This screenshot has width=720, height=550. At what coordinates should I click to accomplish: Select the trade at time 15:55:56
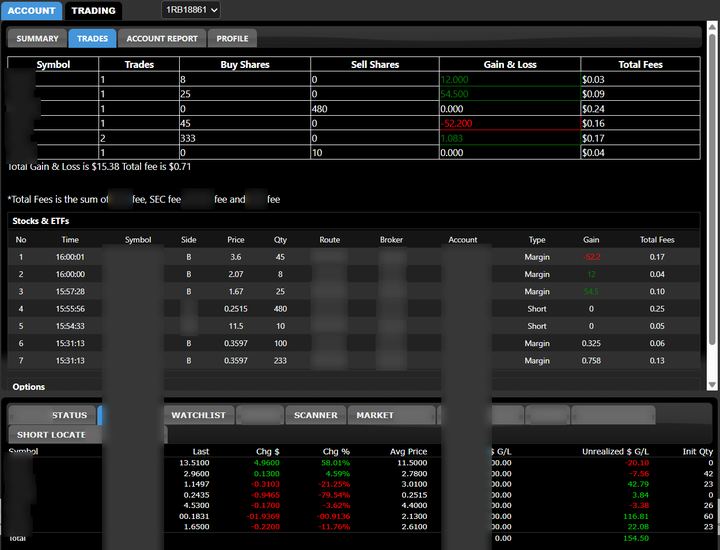click(354, 309)
